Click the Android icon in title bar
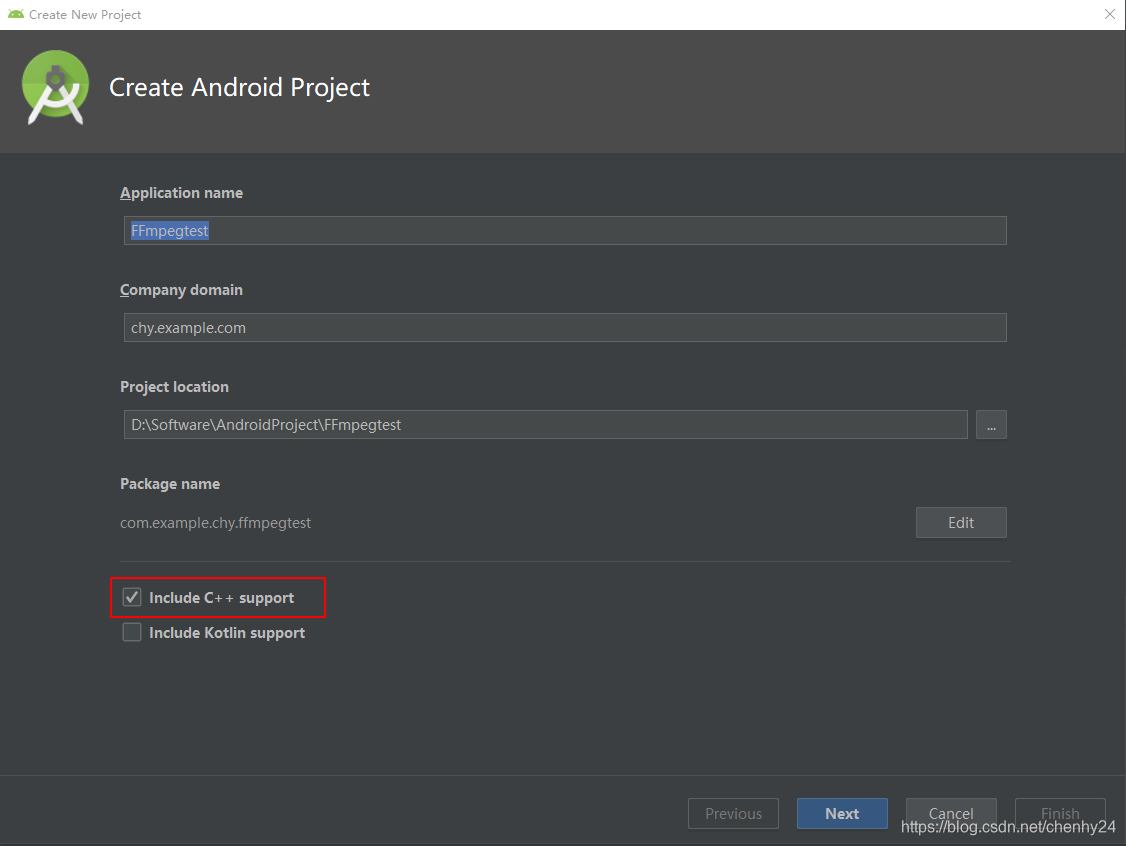 click(x=16, y=14)
